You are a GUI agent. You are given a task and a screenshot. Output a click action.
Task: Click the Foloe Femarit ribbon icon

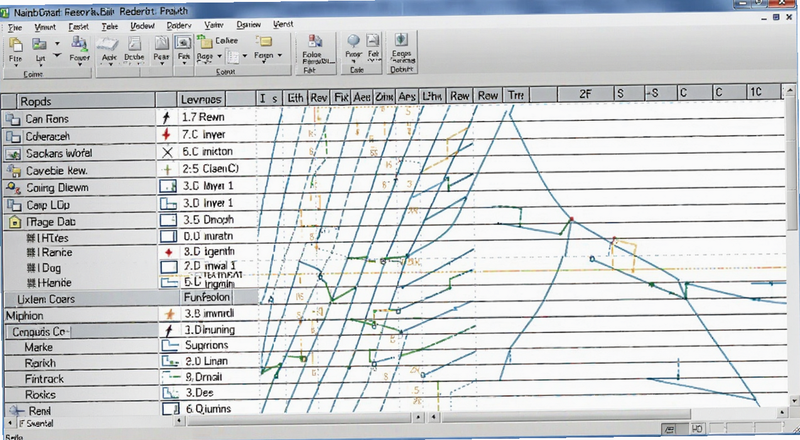click(315, 41)
